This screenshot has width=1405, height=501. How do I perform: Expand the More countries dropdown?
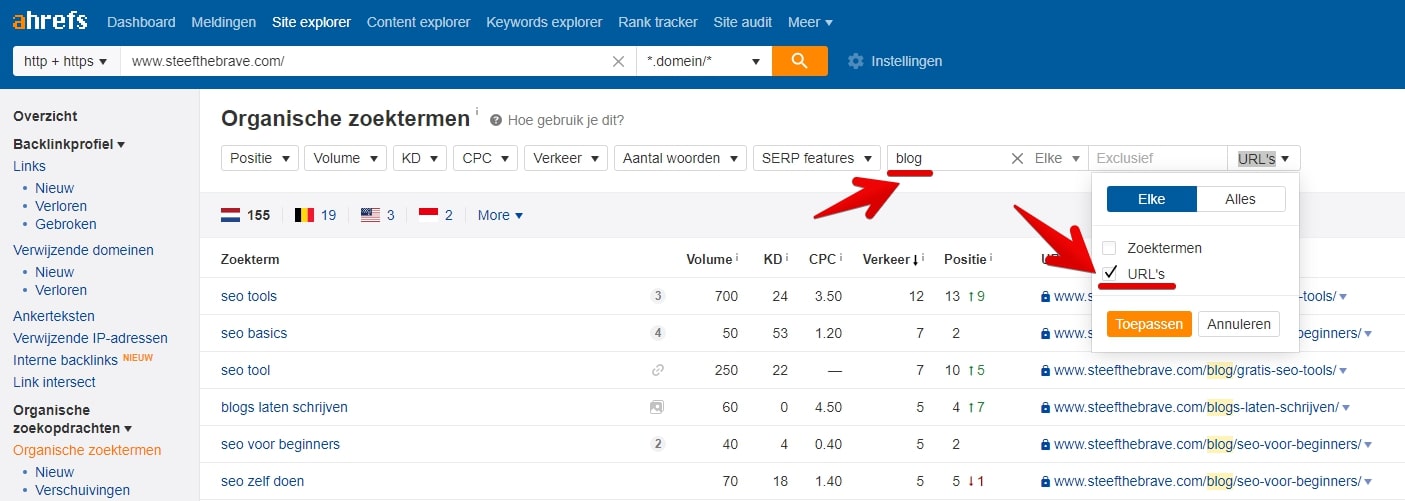click(500, 215)
